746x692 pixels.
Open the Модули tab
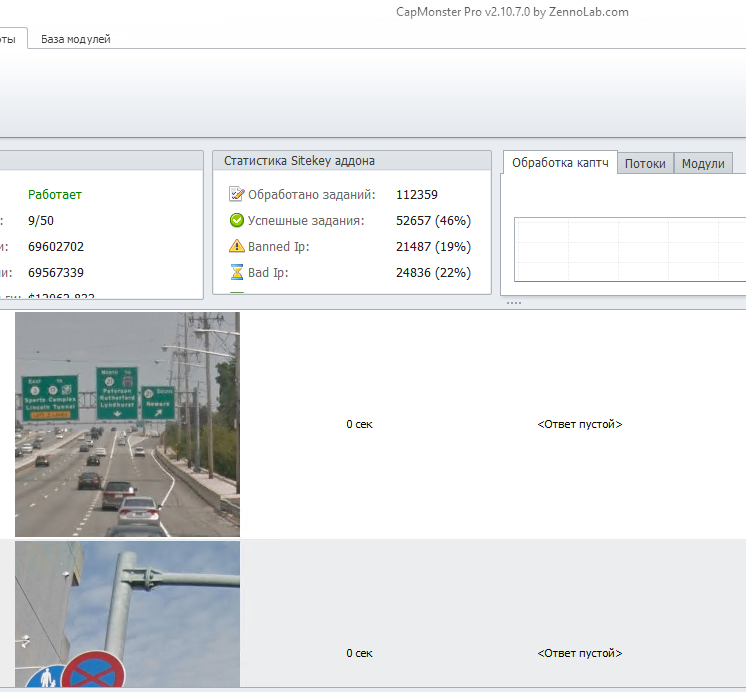[x=703, y=164]
